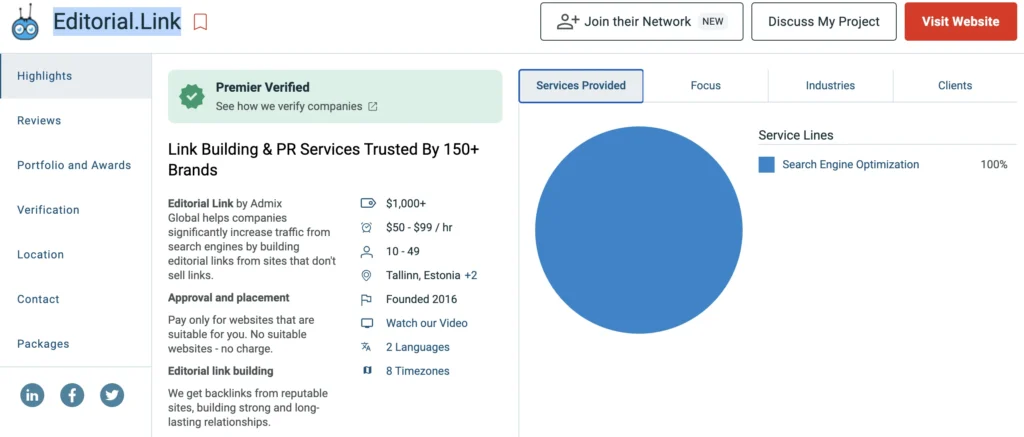Click the languages translate icon
The image size is (1024, 437).
[367, 347]
